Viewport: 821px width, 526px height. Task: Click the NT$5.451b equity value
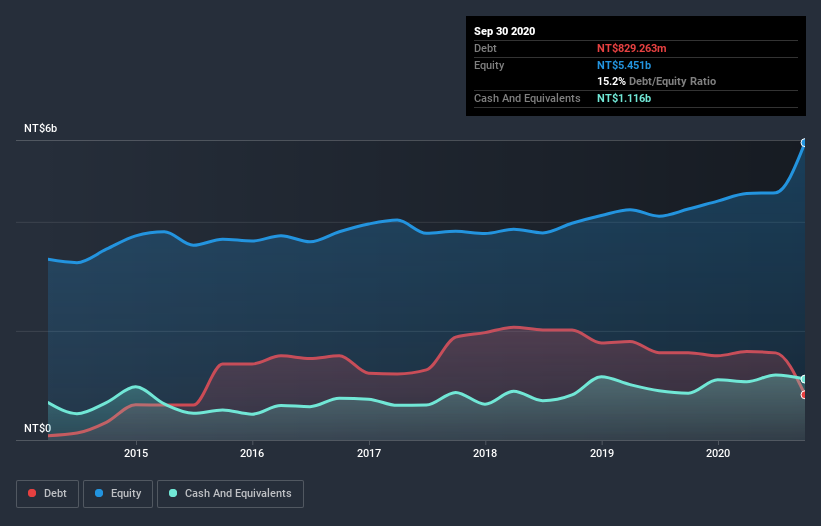(624, 65)
